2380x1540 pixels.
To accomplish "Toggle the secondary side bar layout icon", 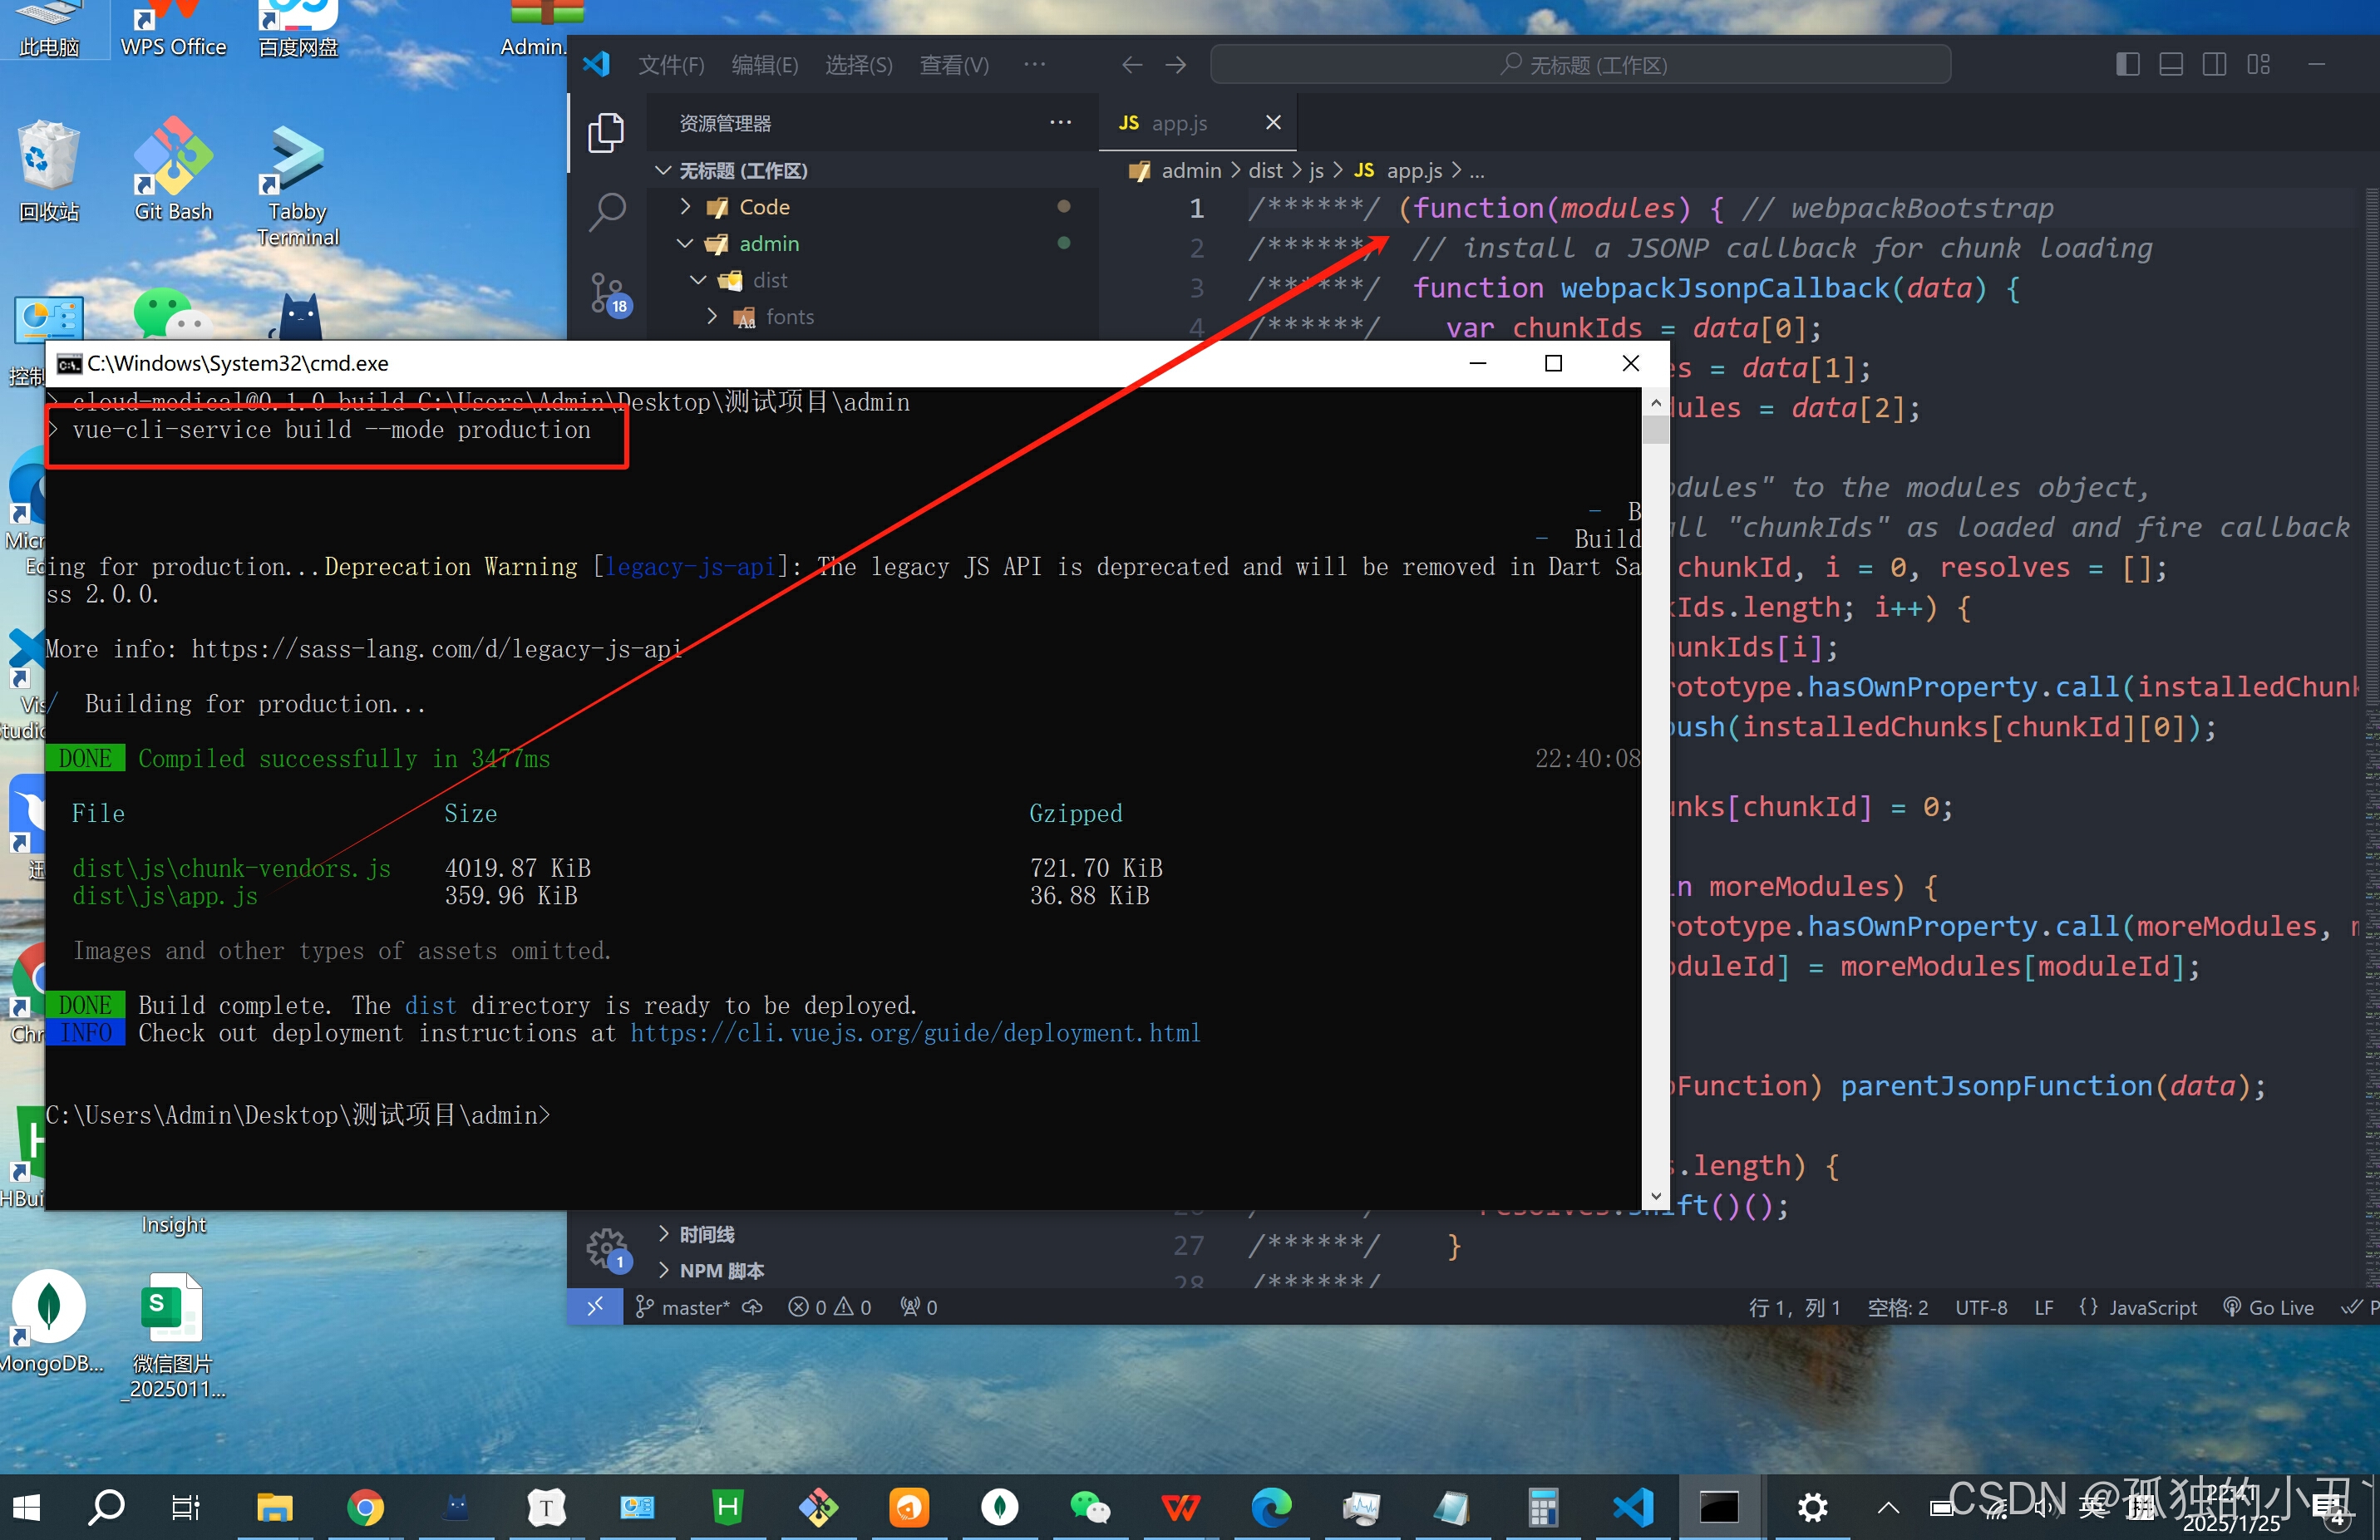I will click(x=2214, y=65).
